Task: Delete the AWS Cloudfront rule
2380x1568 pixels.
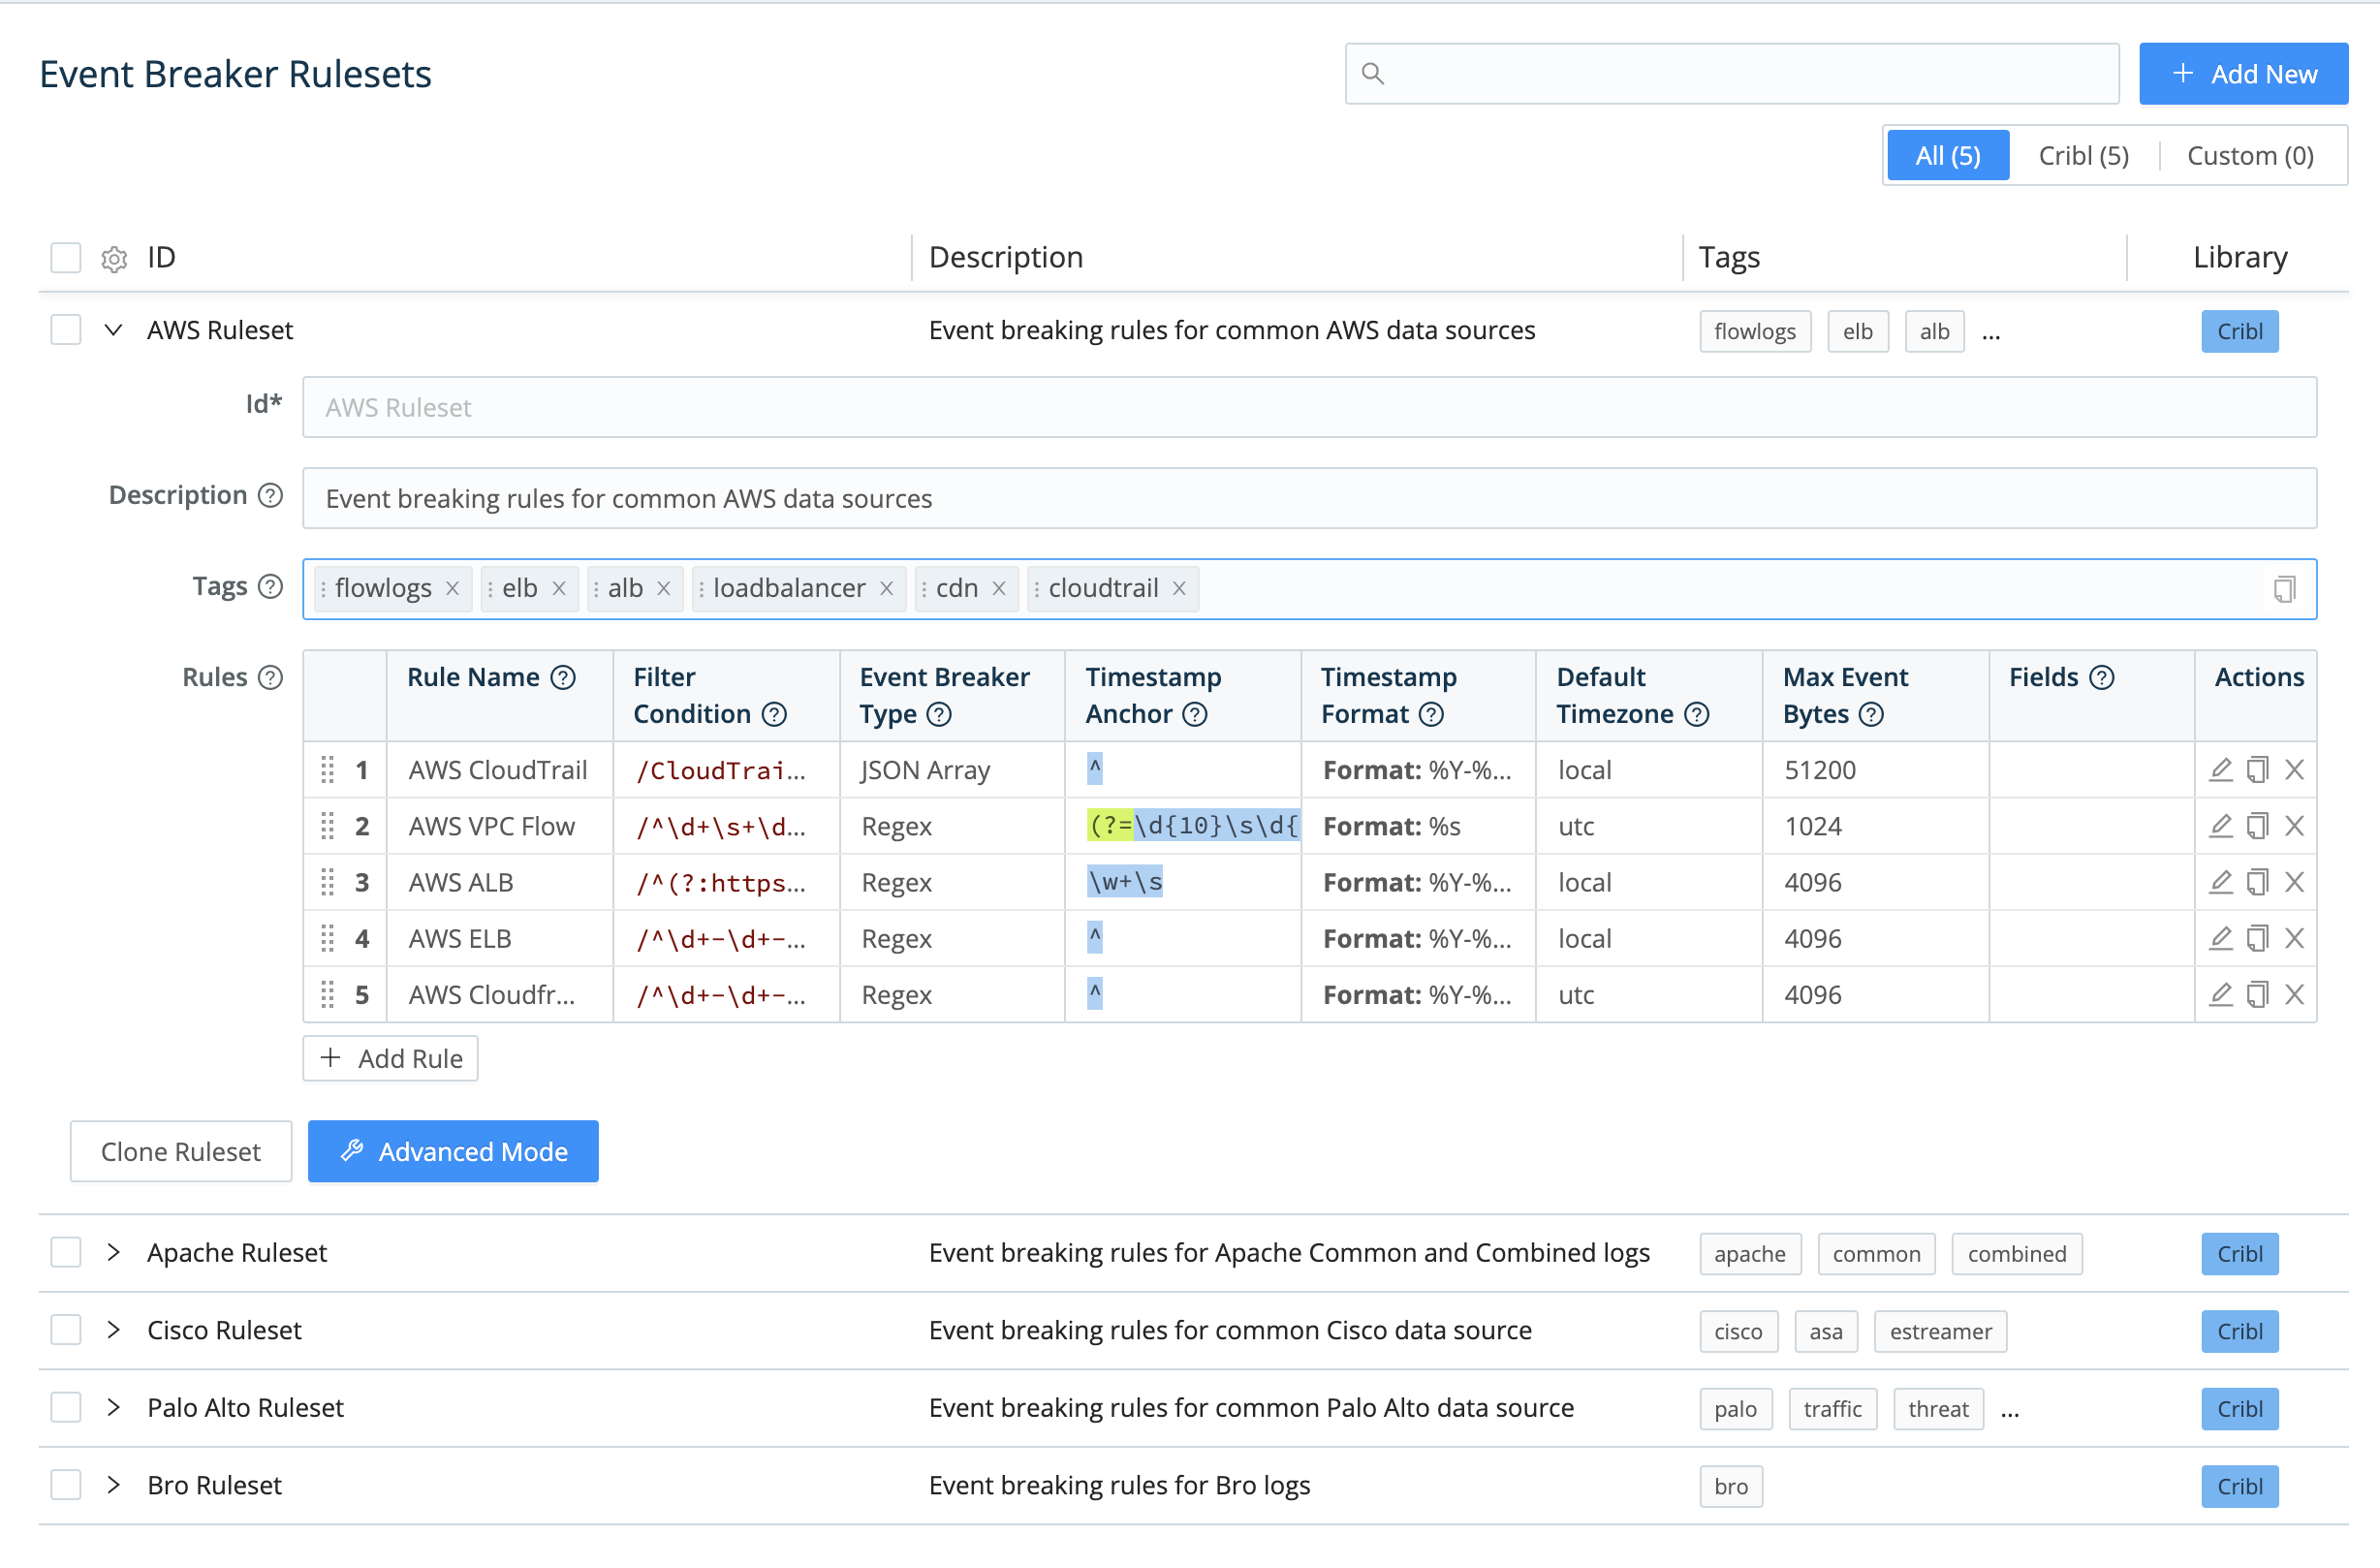Action: (2295, 994)
